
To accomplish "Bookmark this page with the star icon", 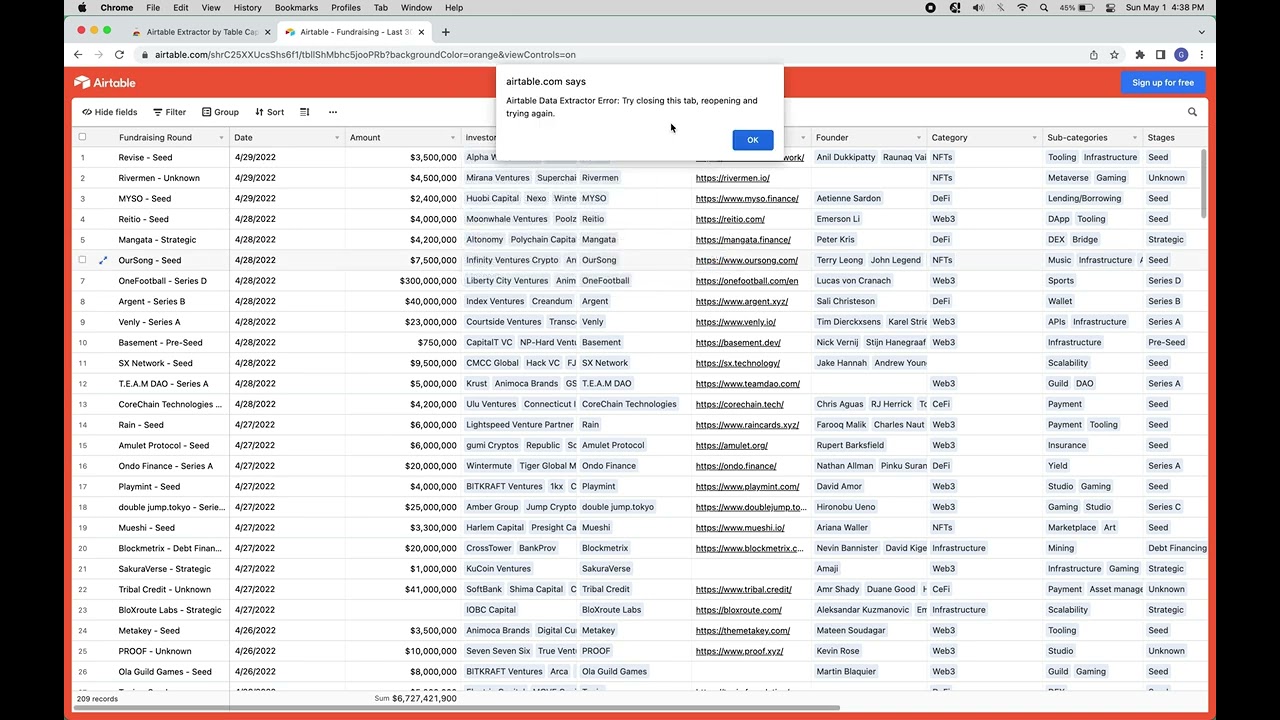I will pos(1114,55).
